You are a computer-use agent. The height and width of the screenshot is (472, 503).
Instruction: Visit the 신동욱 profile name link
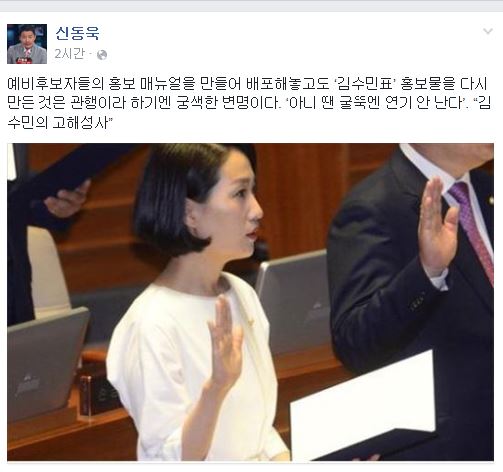pos(77,33)
